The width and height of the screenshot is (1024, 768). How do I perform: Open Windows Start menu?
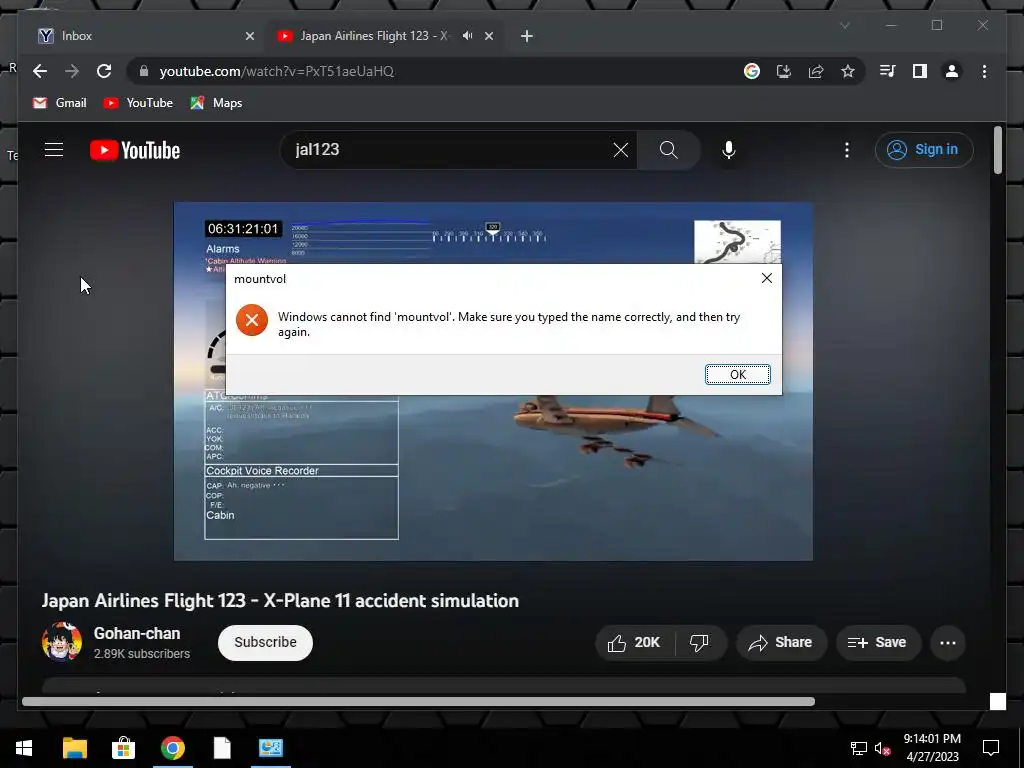(x=24, y=748)
